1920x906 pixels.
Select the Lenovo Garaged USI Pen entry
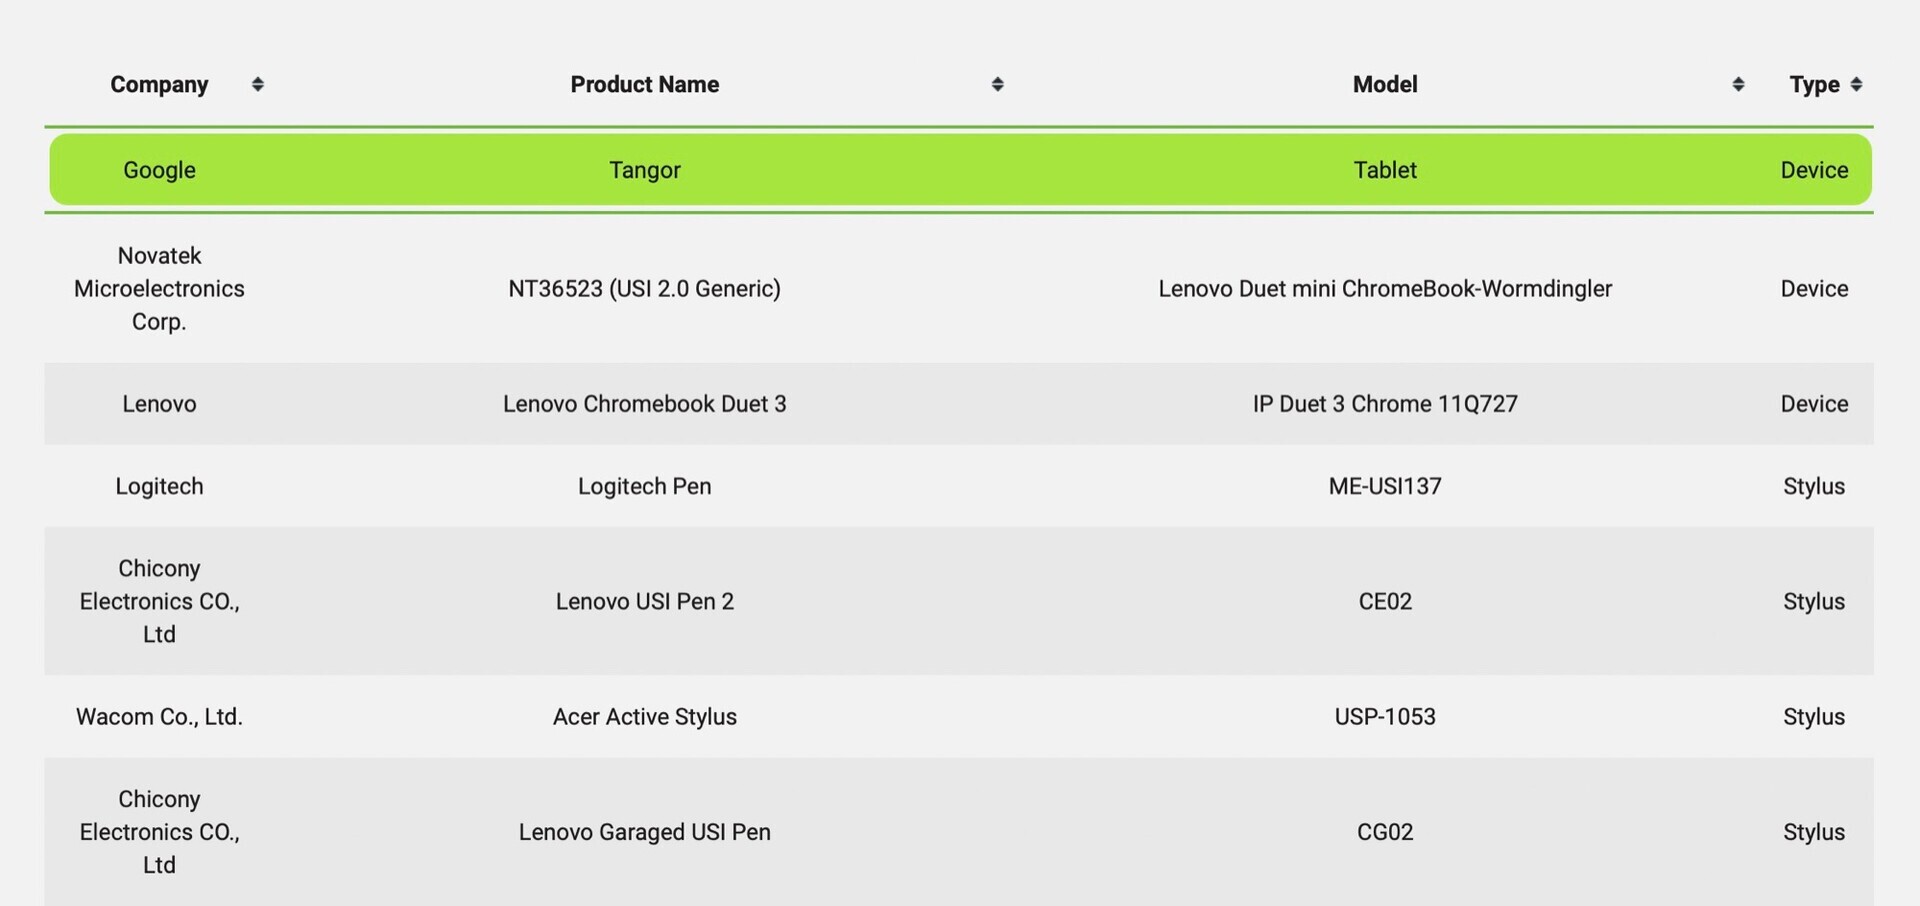(644, 832)
